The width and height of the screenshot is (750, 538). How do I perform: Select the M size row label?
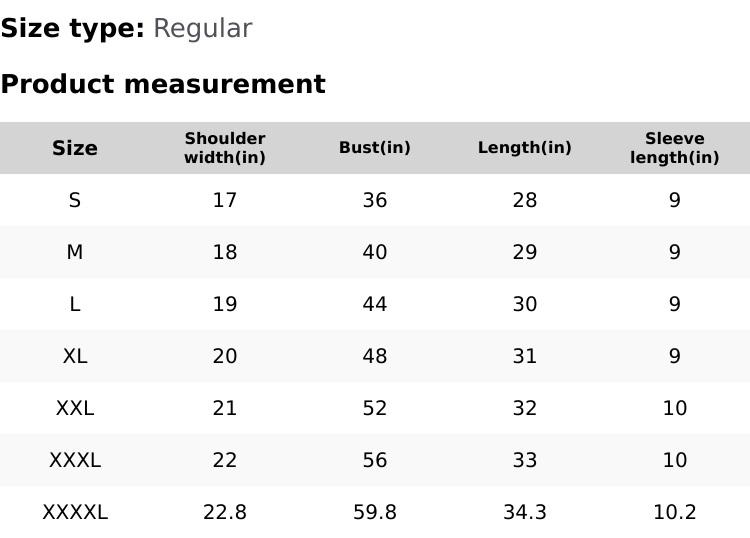(x=75, y=252)
